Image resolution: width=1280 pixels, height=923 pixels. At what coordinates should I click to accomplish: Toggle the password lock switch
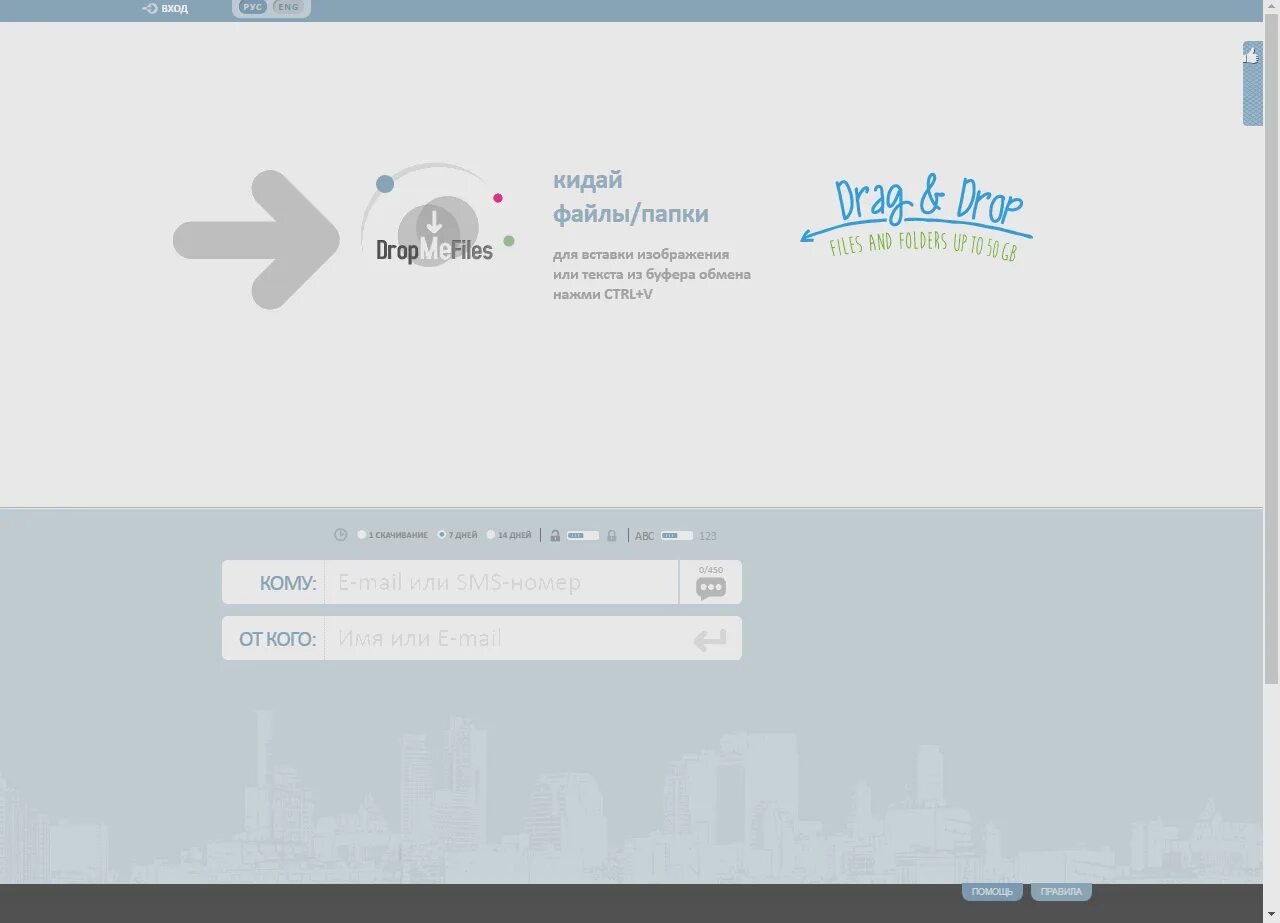coord(583,535)
